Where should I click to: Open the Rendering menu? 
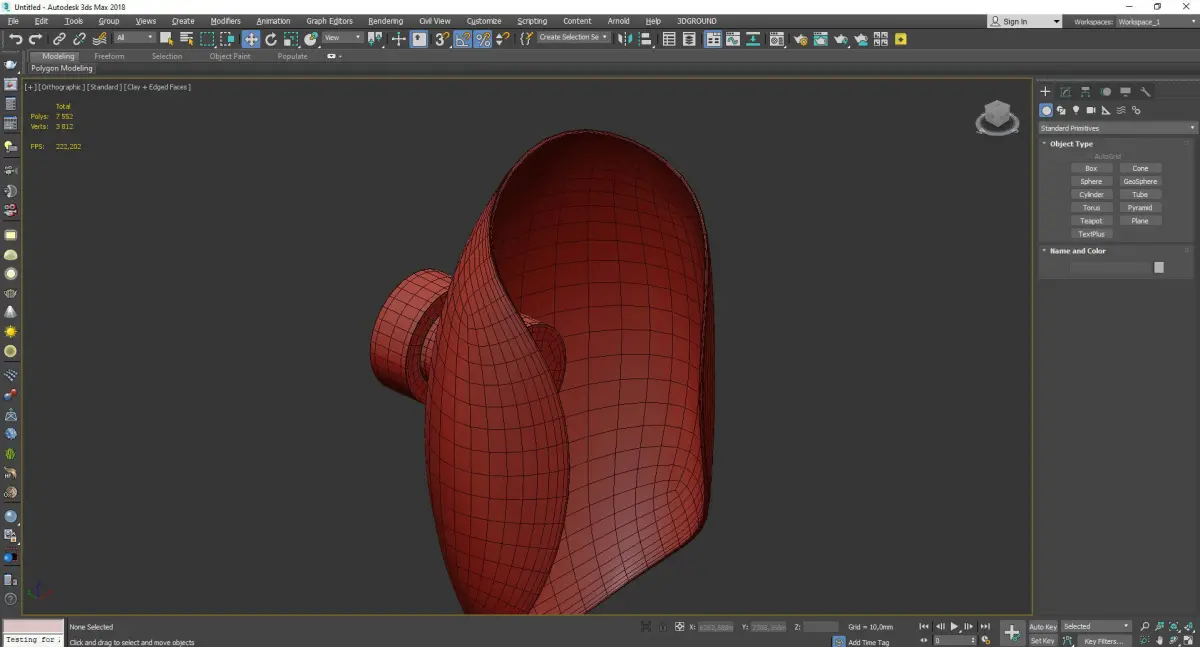(385, 21)
